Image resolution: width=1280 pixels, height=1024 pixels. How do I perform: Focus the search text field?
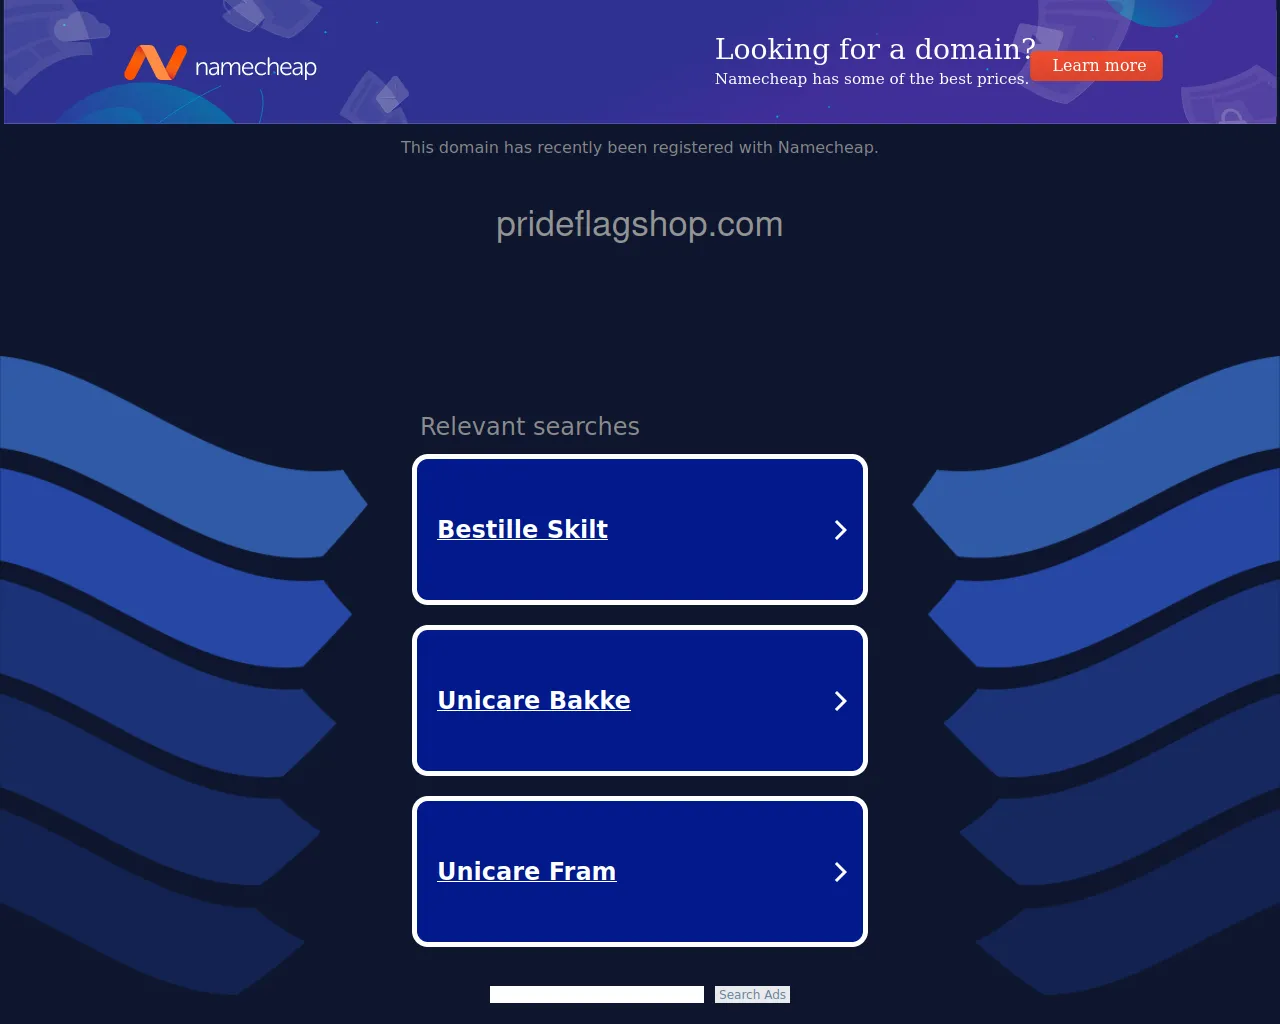click(x=597, y=994)
